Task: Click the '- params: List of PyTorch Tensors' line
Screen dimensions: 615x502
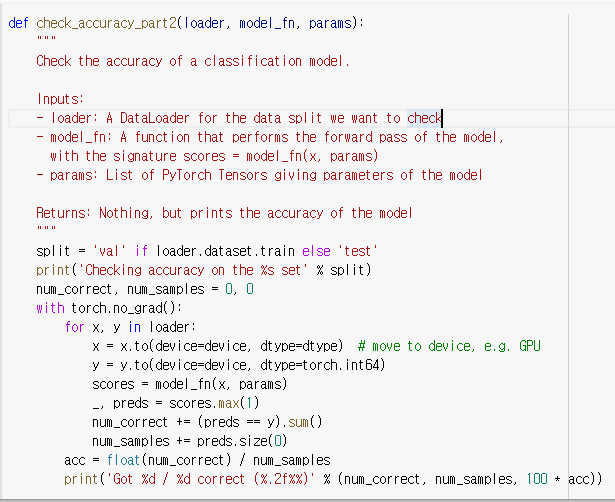Action: point(259,175)
